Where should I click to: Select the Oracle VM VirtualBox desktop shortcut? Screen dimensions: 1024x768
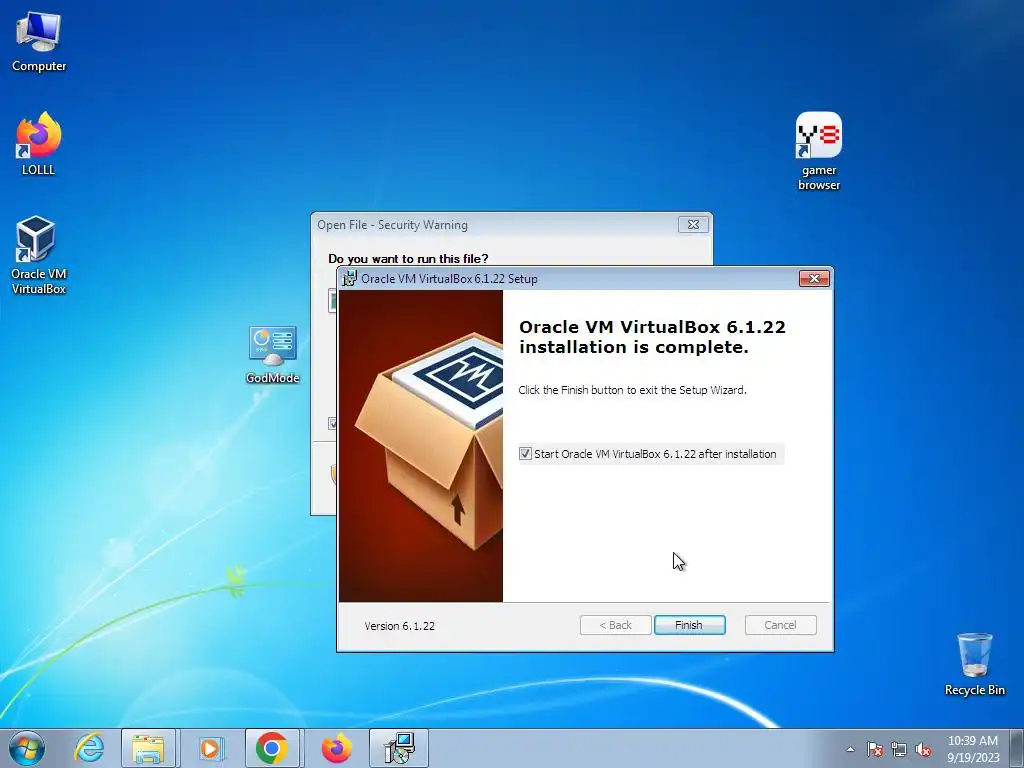[x=39, y=255]
